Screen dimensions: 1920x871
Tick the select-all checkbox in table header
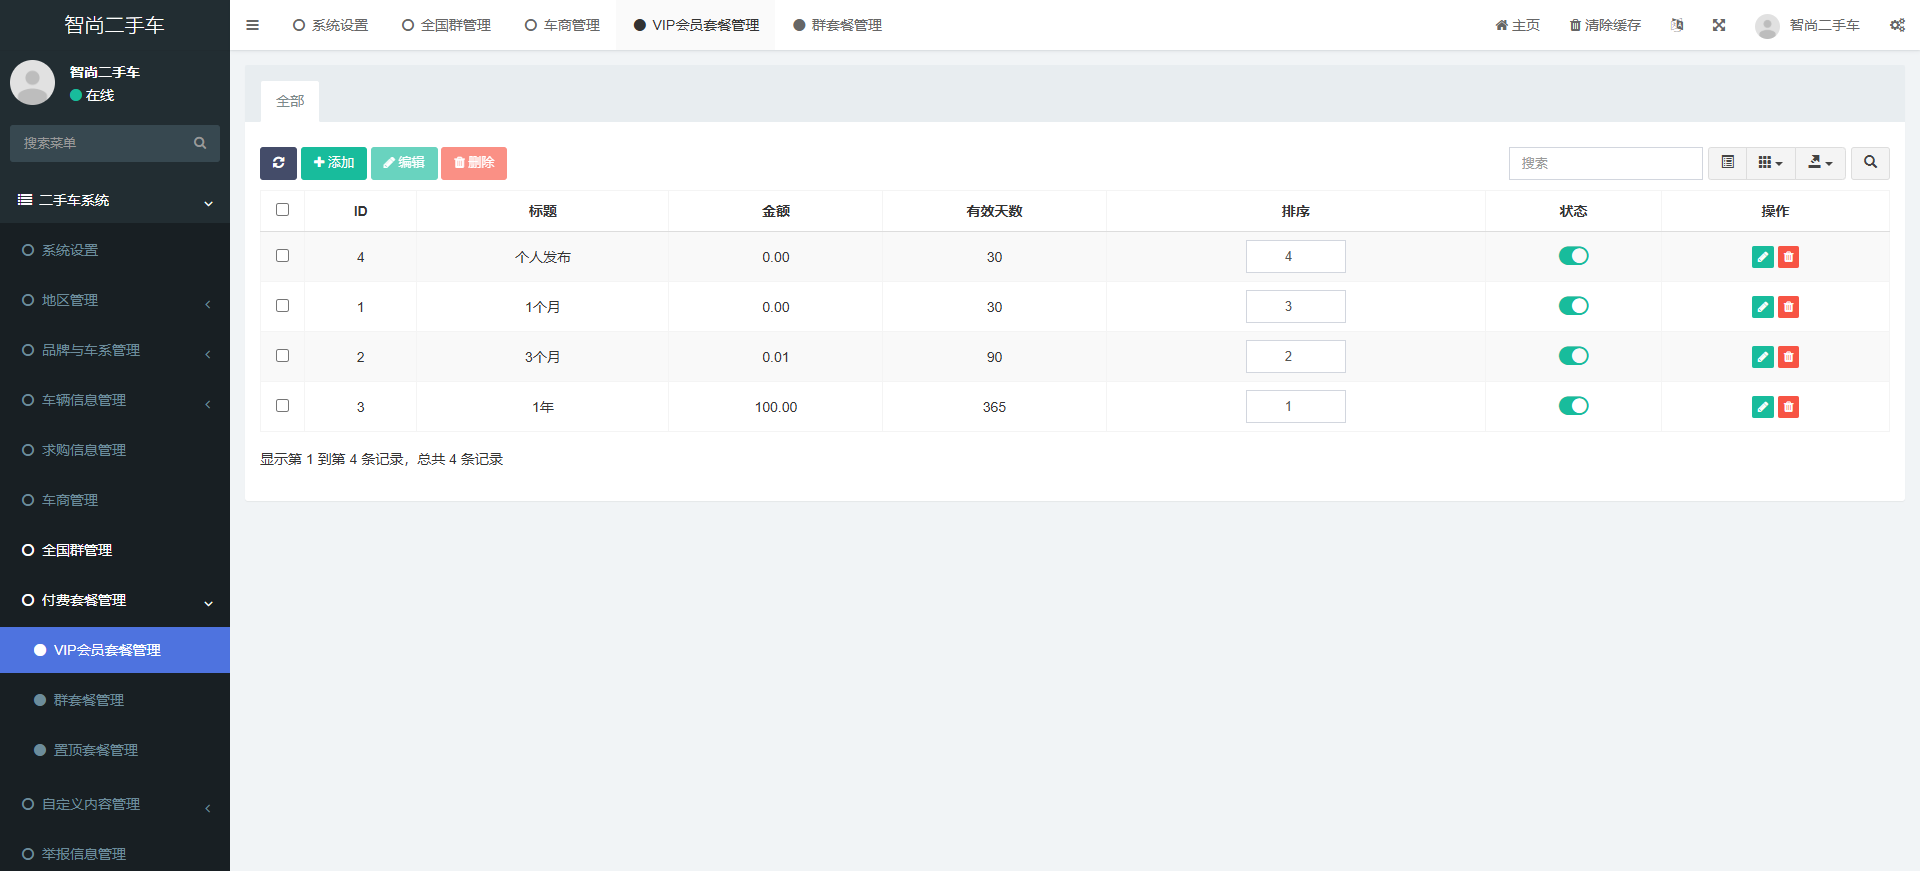click(282, 210)
